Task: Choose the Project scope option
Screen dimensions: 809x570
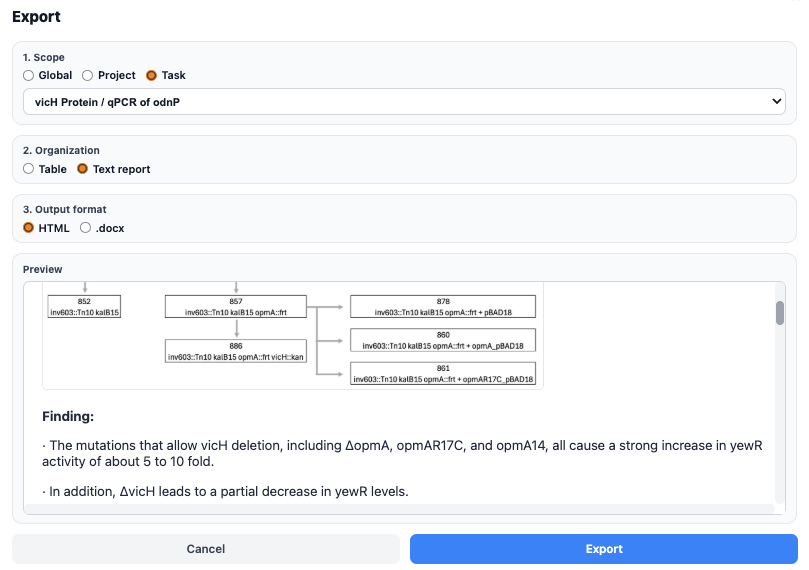Action: pos(88,75)
